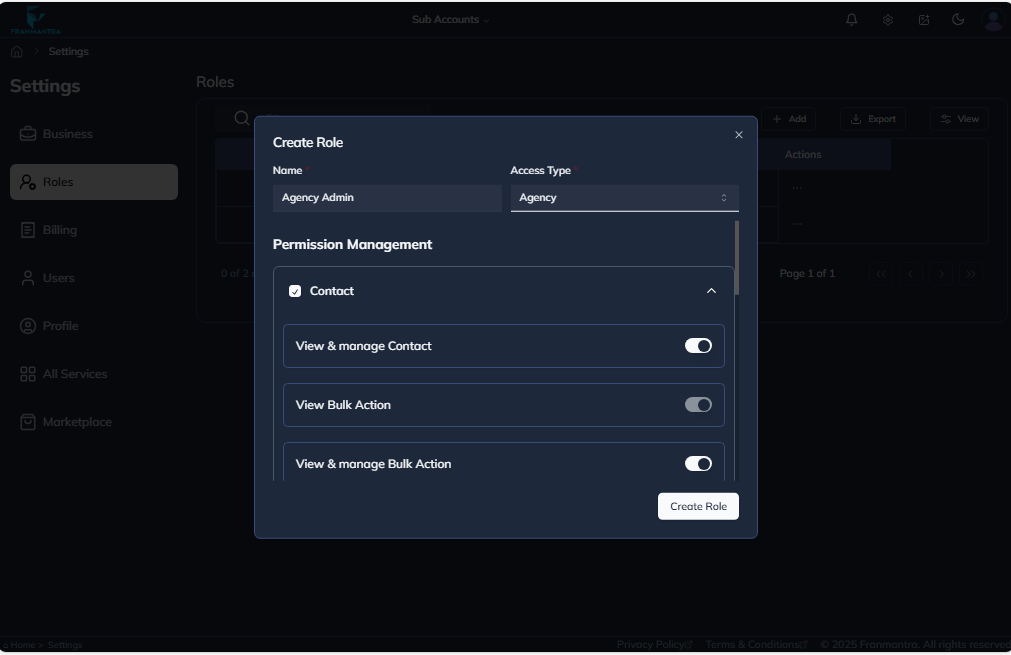Open the Sub Accounts dropdown
Screen dimensions: 1011x655
[449, 19]
